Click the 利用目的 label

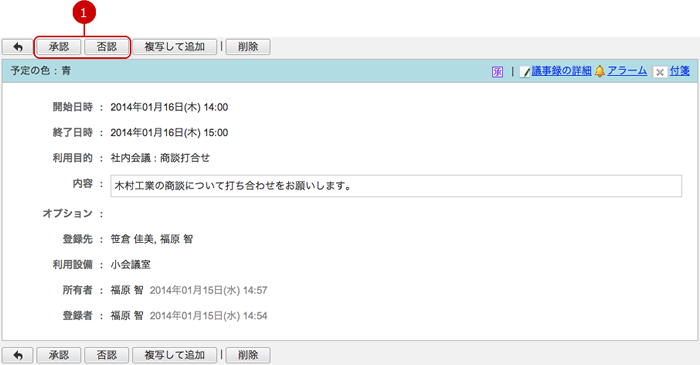click(x=73, y=158)
